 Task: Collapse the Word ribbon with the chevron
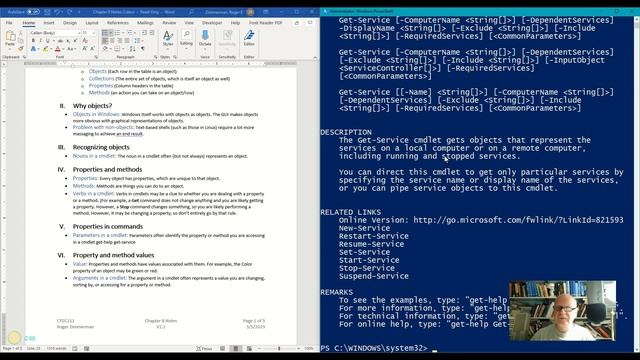(315, 58)
